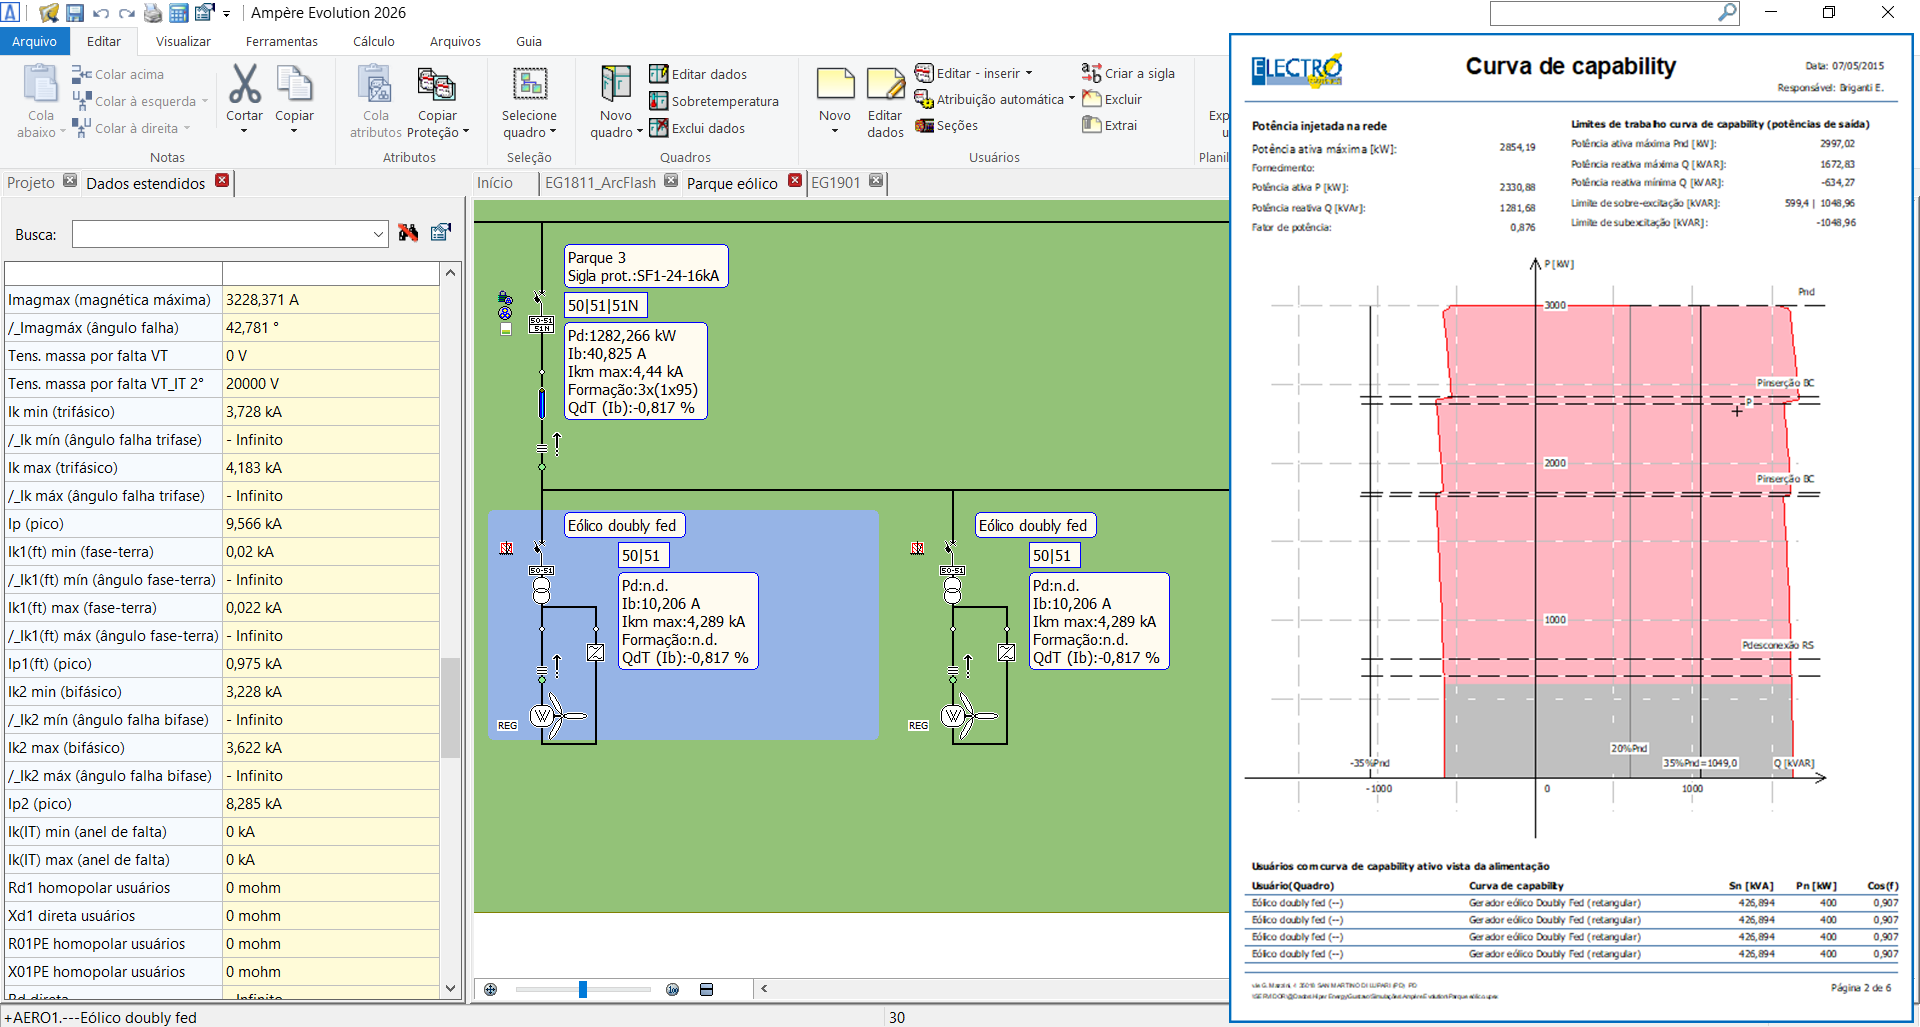Close the Parque eólico tab
Screen dimensions: 1920x1027
(x=795, y=181)
